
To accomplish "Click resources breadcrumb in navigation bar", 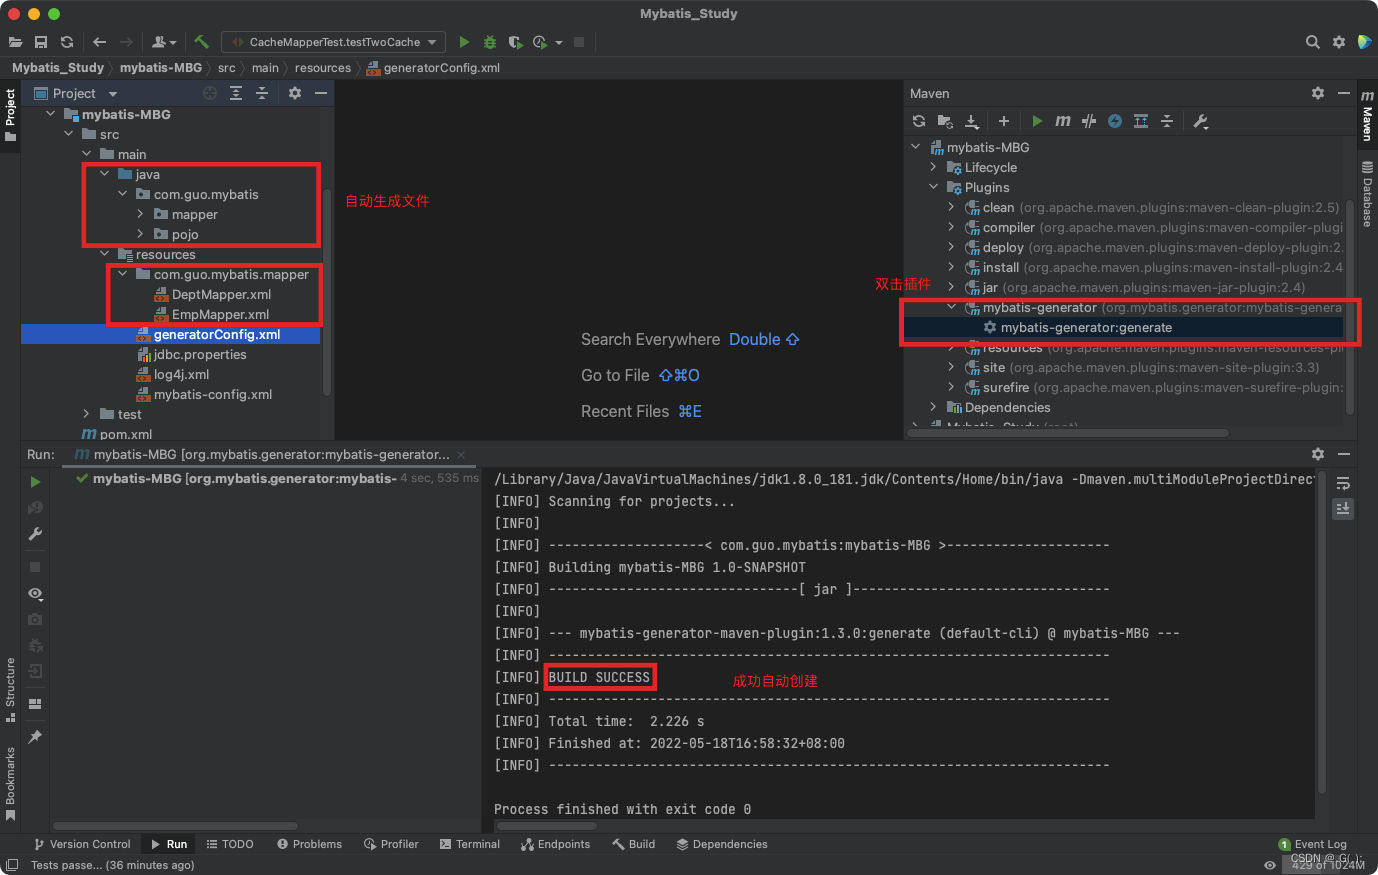I will [323, 68].
